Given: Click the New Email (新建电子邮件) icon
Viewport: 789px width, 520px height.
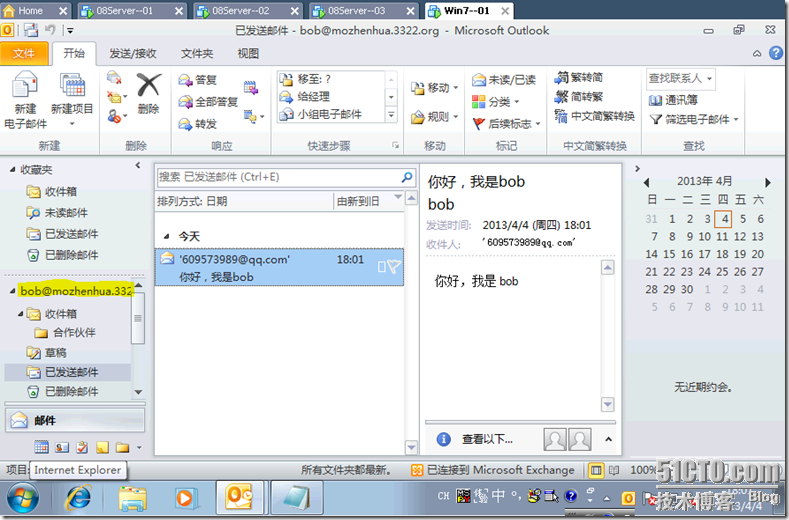Looking at the screenshot, I should coord(25,100).
